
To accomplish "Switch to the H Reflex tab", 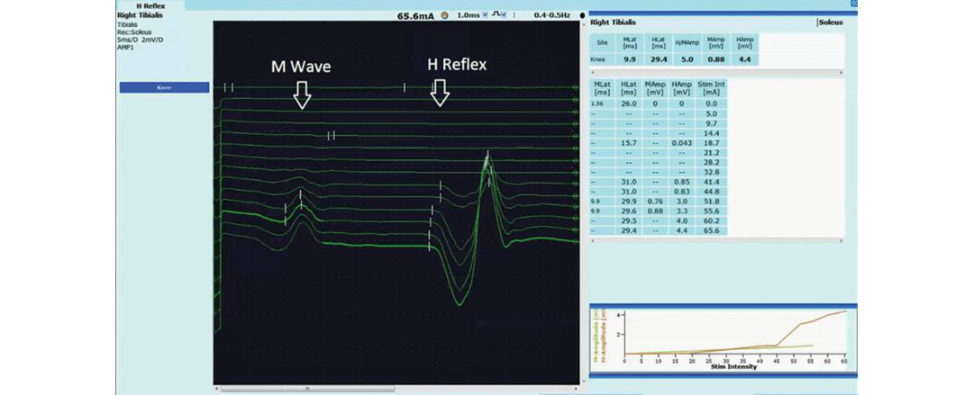I will [150, 6].
